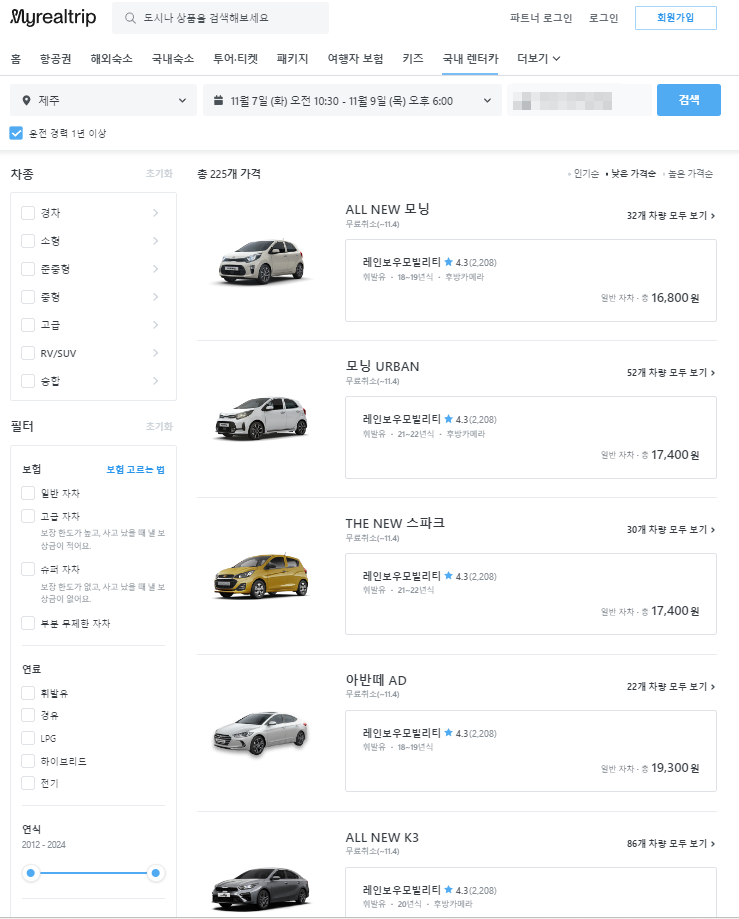This screenshot has width=739, height=919.
Task: Click the yellow THE NEW 스파크 car image
Action: point(261,576)
